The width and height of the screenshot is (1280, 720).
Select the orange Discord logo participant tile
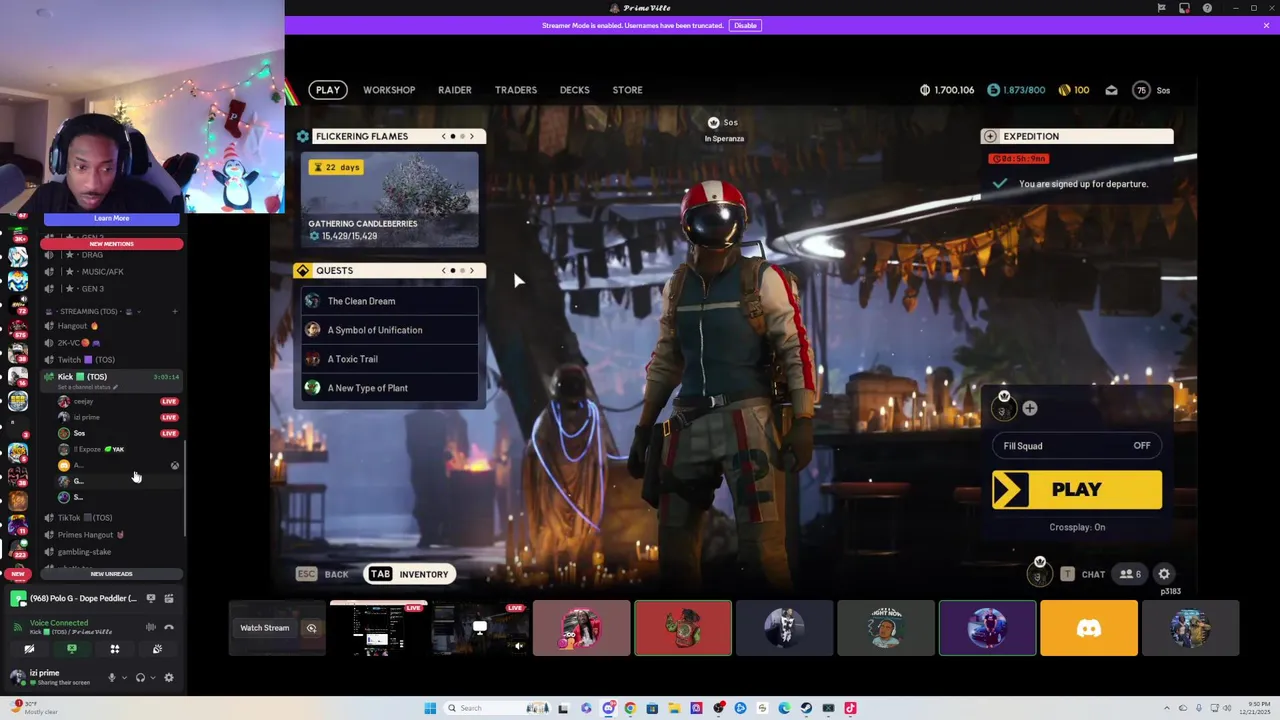pos(1089,628)
